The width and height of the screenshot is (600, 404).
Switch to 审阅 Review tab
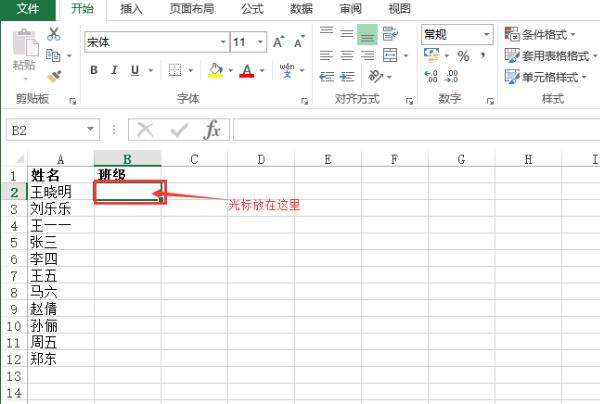(351, 8)
